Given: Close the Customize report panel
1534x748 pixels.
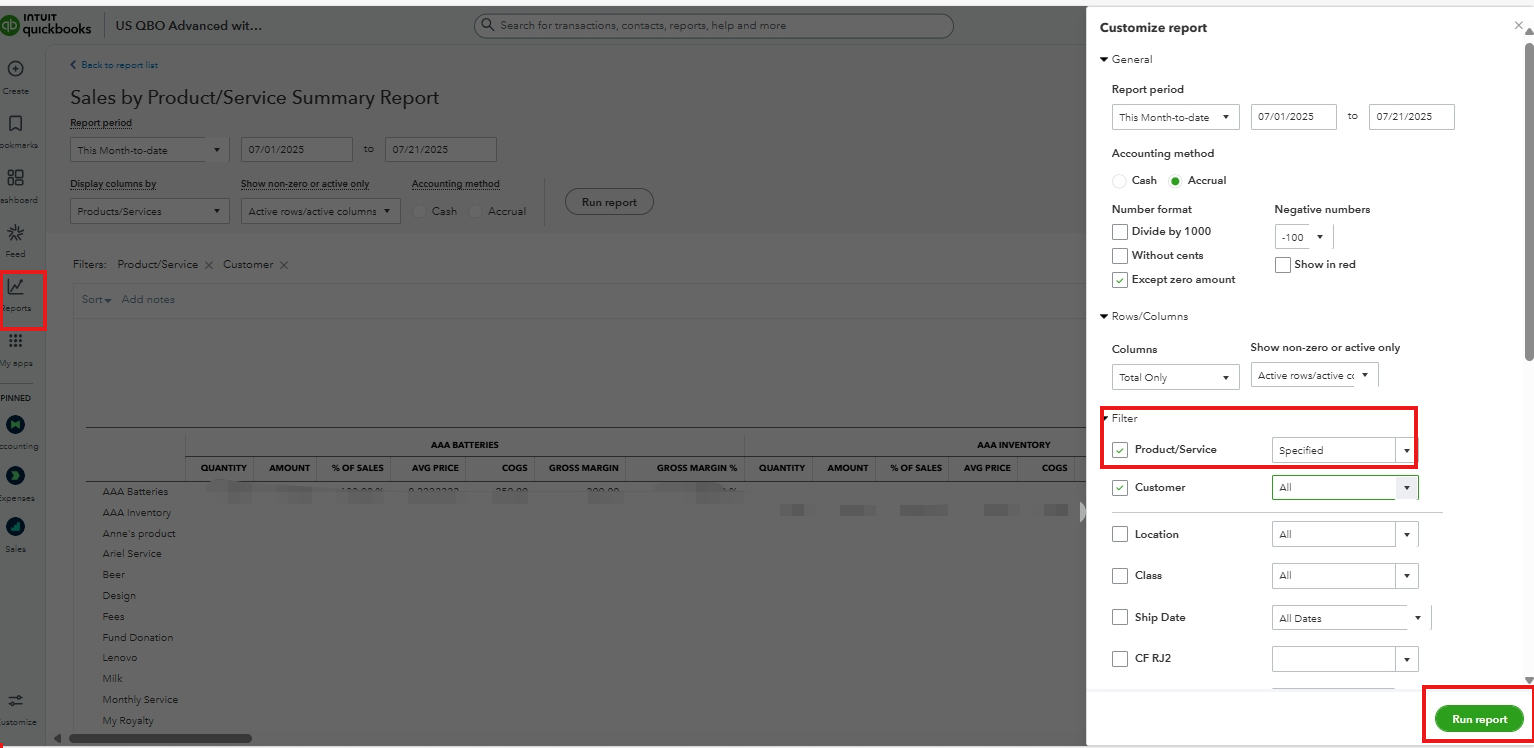Looking at the screenshot, I should pyautogui.click(x=1519, y=25).
